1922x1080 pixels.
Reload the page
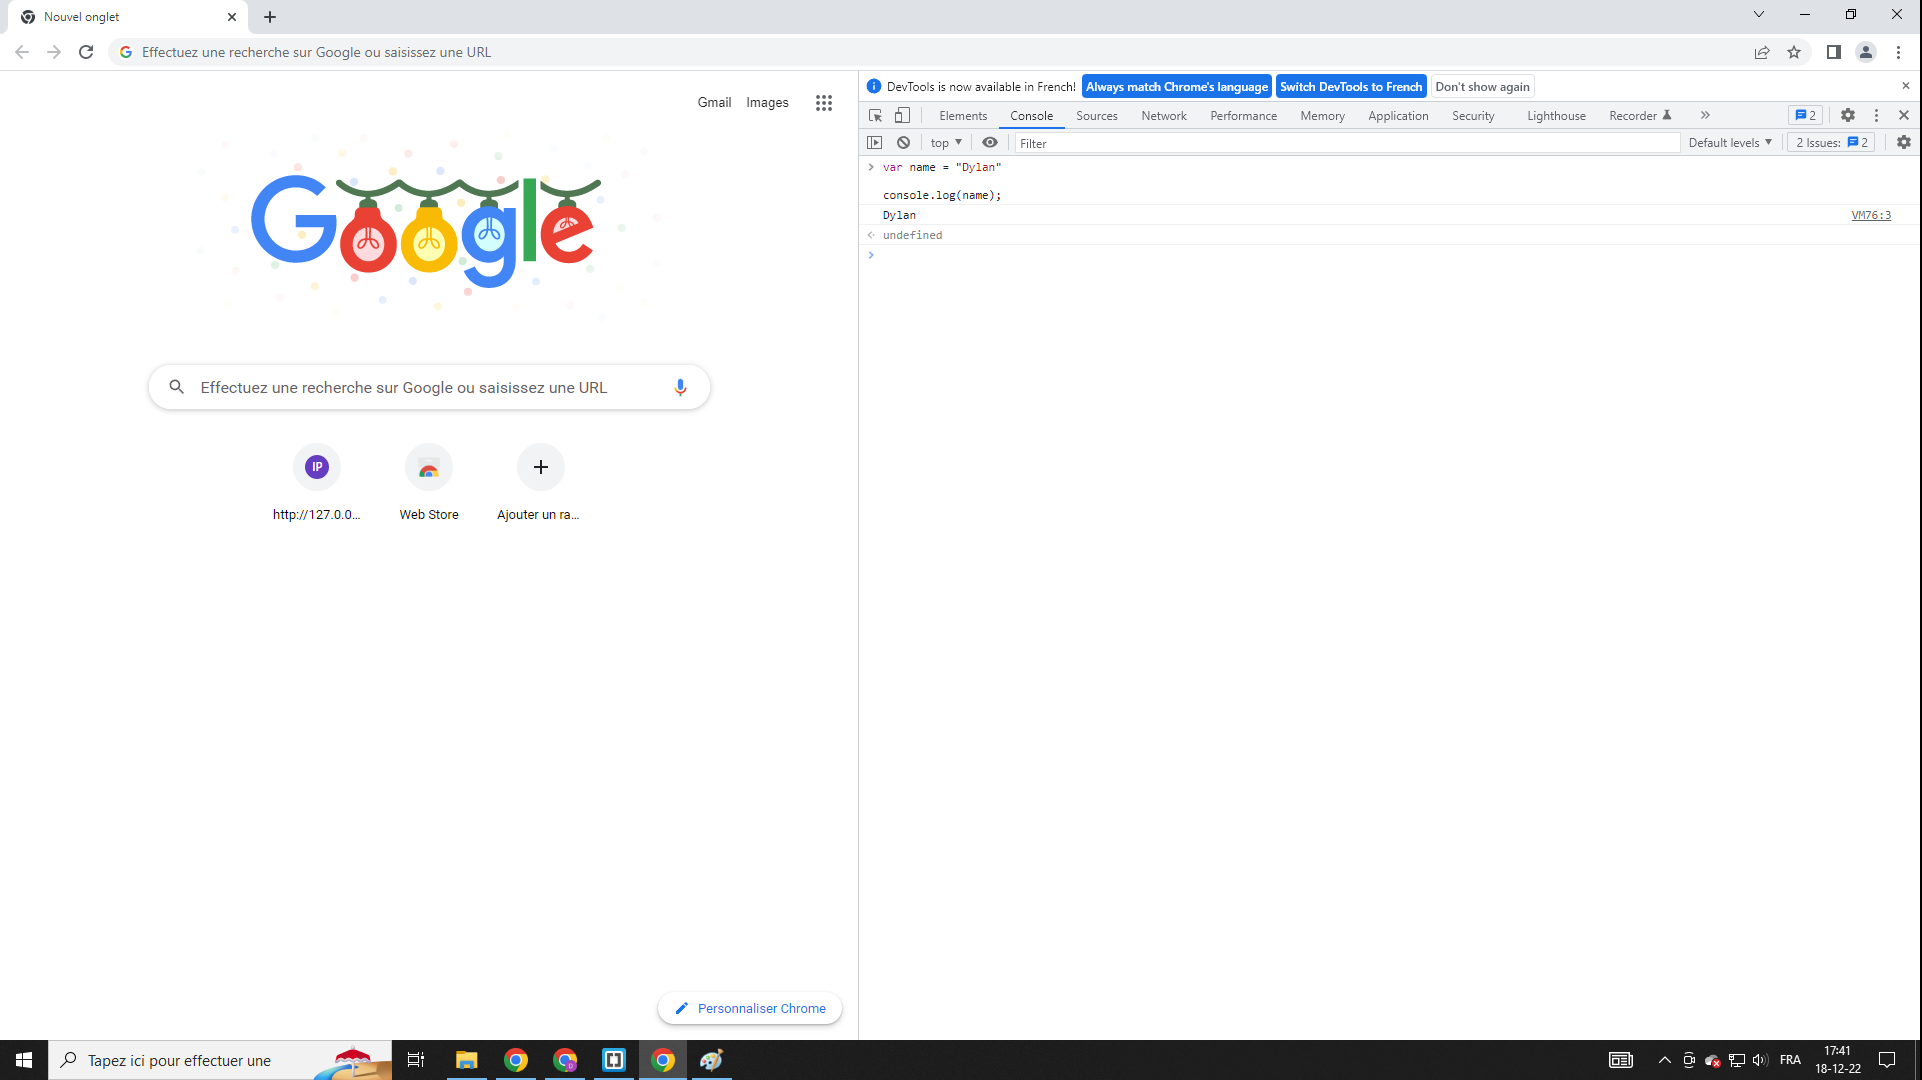86,52
